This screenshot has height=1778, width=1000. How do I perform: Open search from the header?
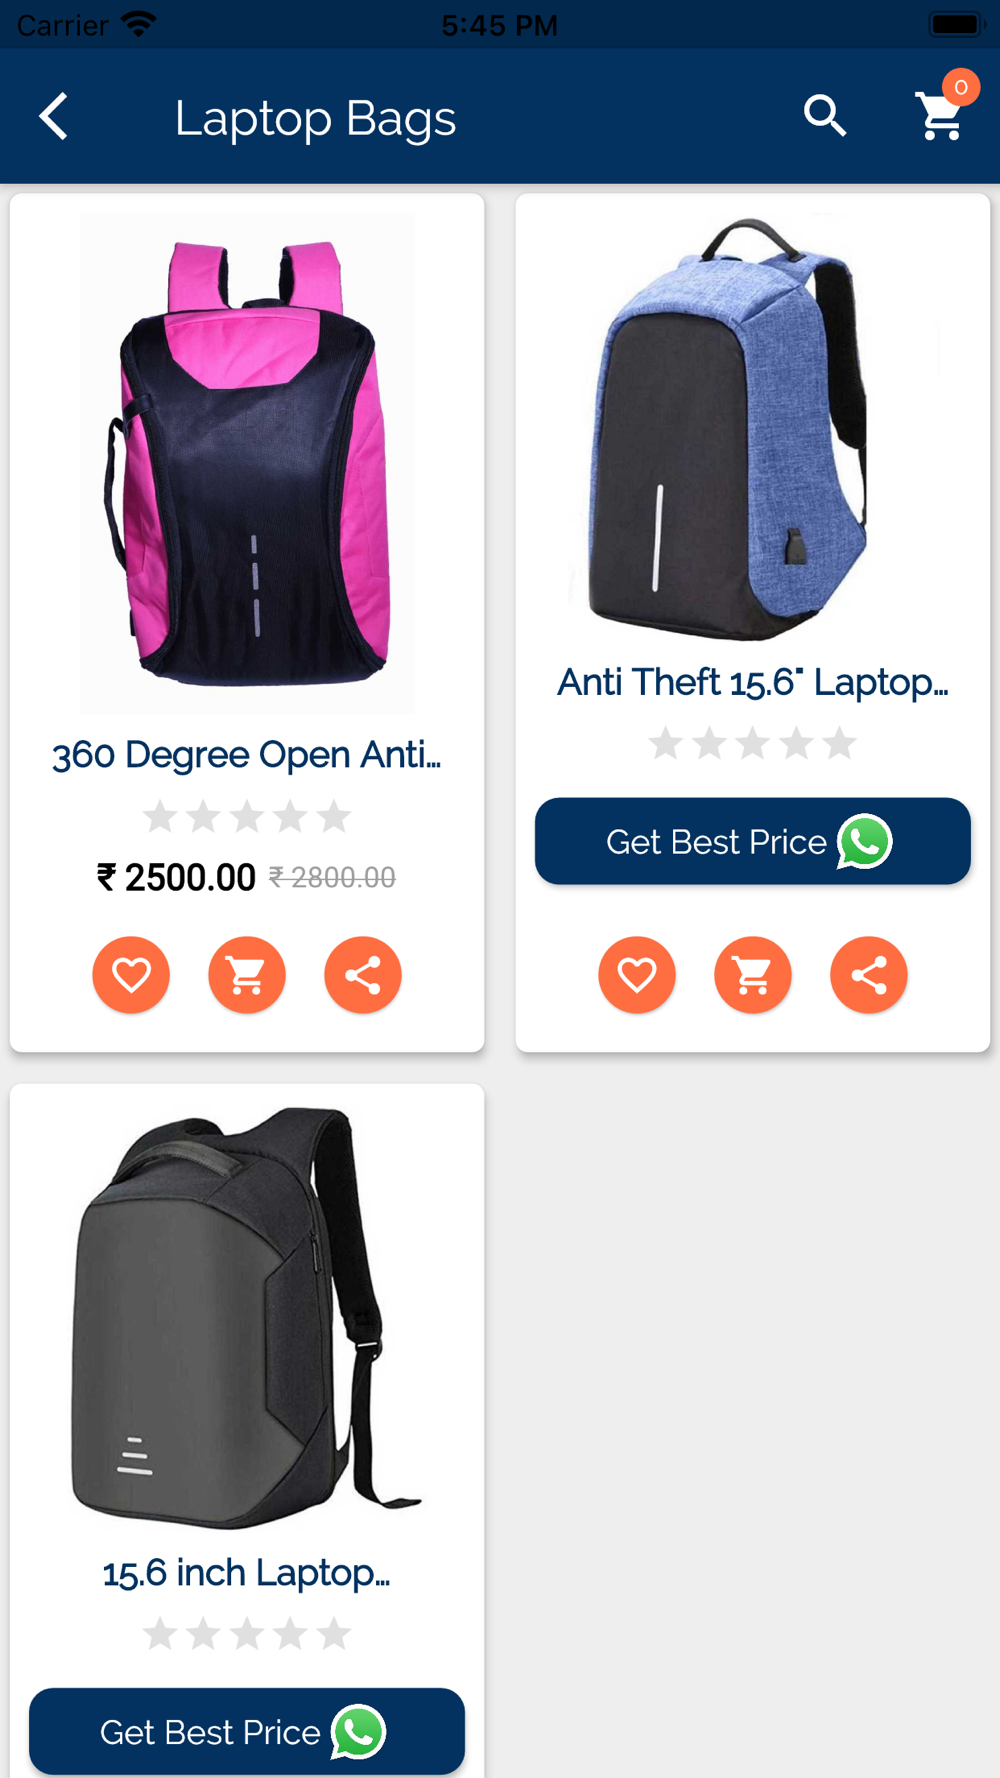coord(825,117)
